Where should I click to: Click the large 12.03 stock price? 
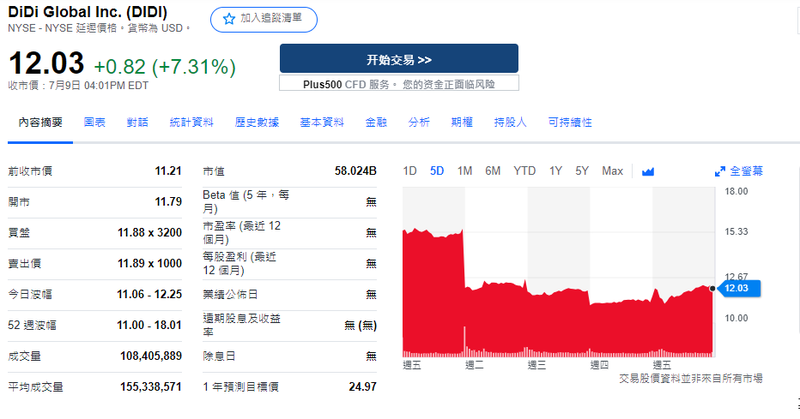click(x=46, y=63)
